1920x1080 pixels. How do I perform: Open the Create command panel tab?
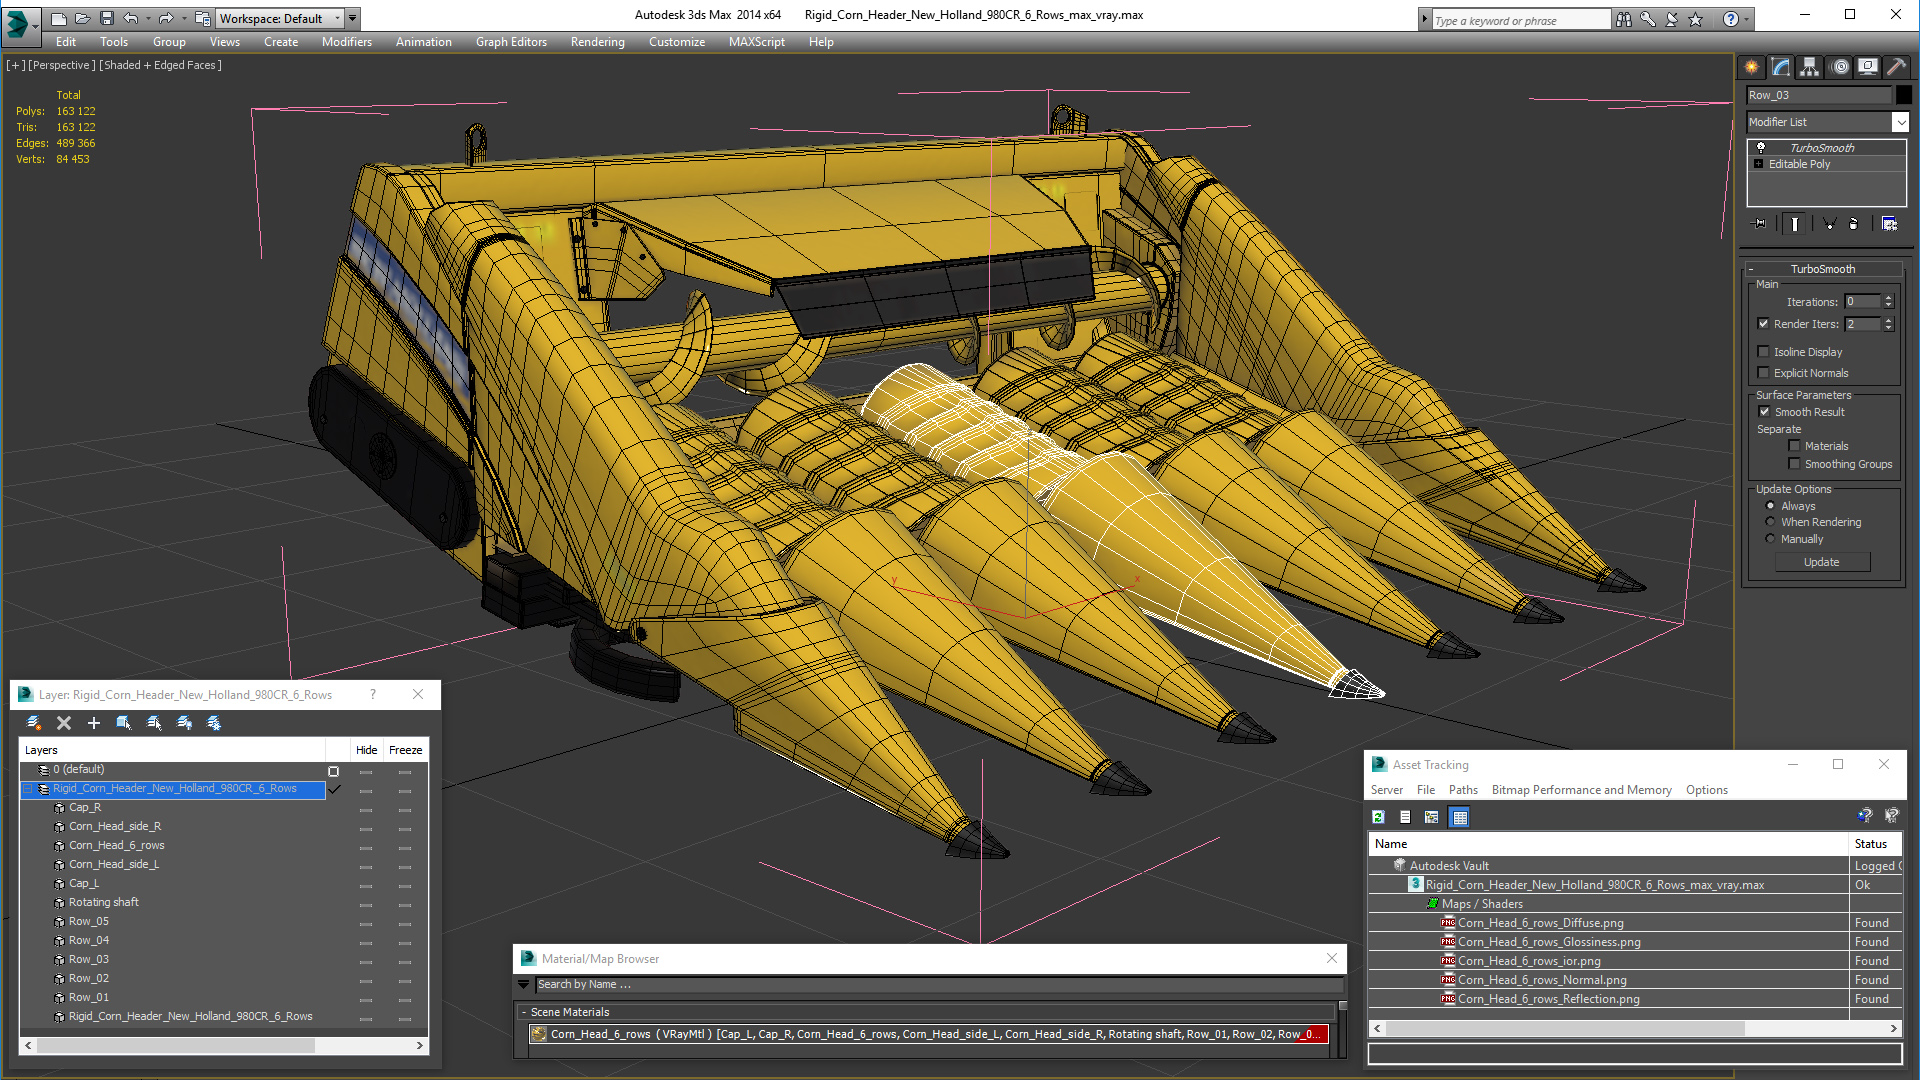click(x=1752, y=67)
